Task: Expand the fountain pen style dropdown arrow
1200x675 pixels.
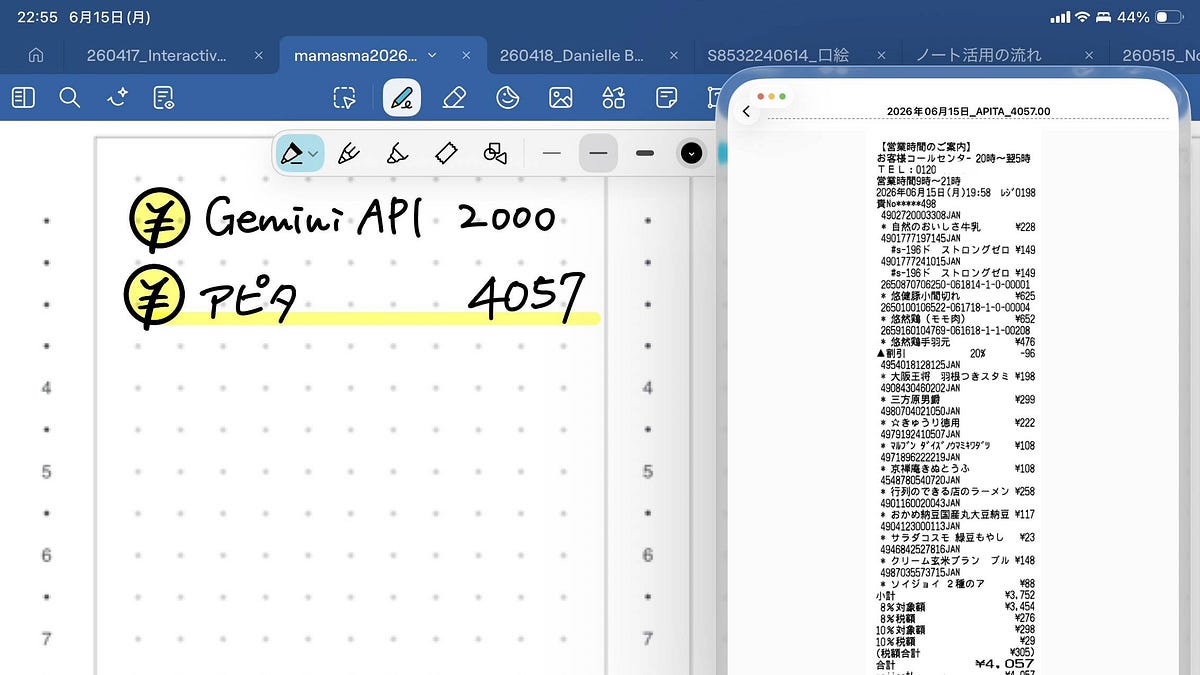Action: [x=313, y=154]
